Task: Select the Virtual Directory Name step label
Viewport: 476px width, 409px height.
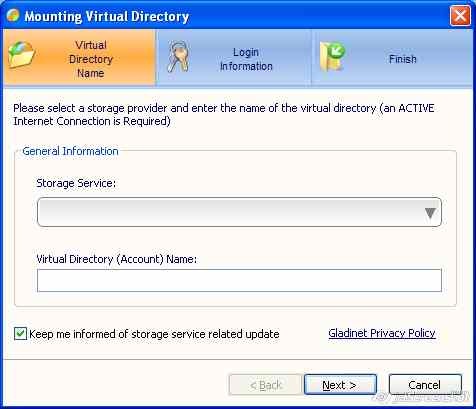Action: point(91,59)
